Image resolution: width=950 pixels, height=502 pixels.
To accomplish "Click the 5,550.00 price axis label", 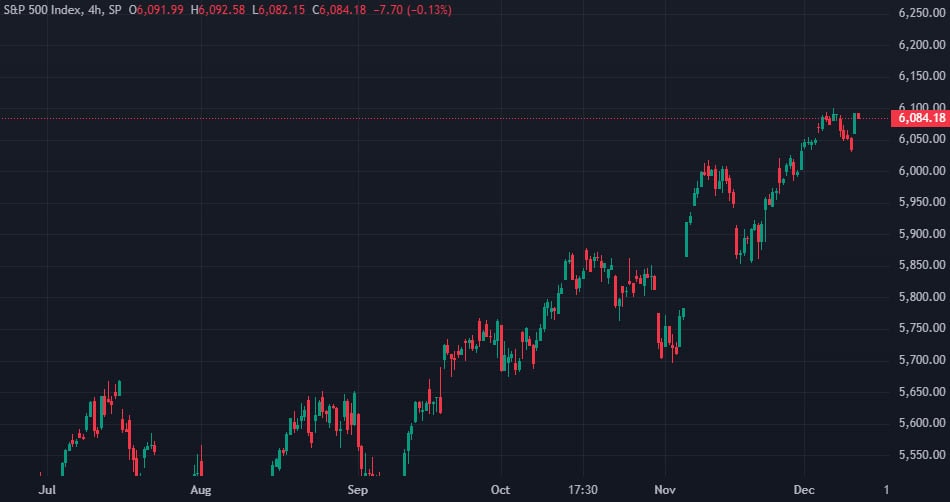I will [x=923, y=455].
